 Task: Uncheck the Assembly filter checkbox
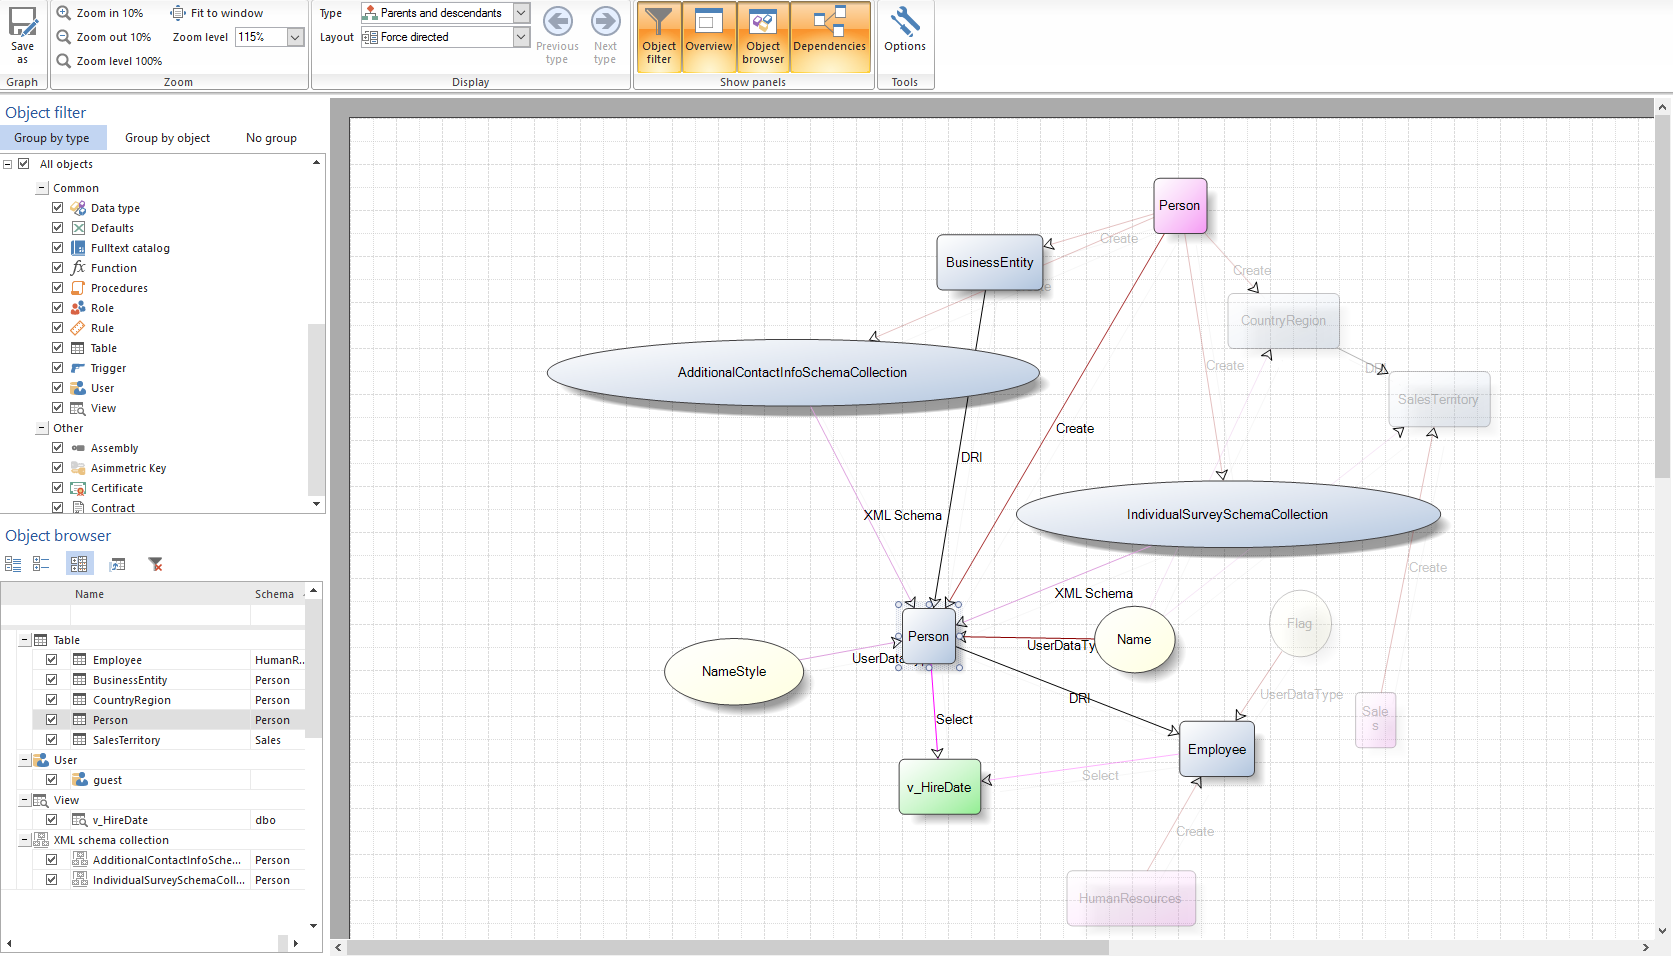pos(58,448)
